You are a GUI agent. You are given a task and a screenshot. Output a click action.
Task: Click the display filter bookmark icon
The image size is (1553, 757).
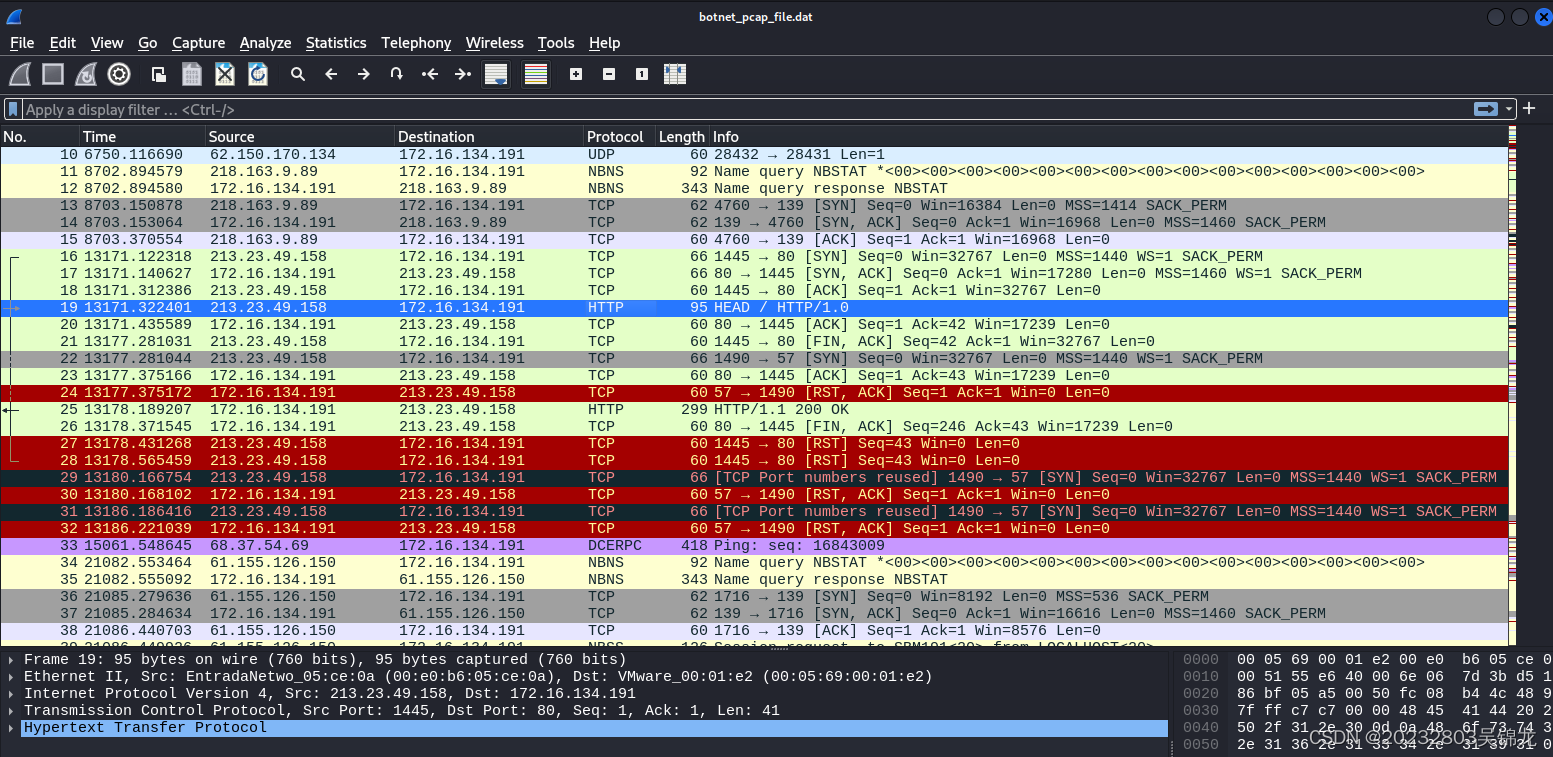13,109
